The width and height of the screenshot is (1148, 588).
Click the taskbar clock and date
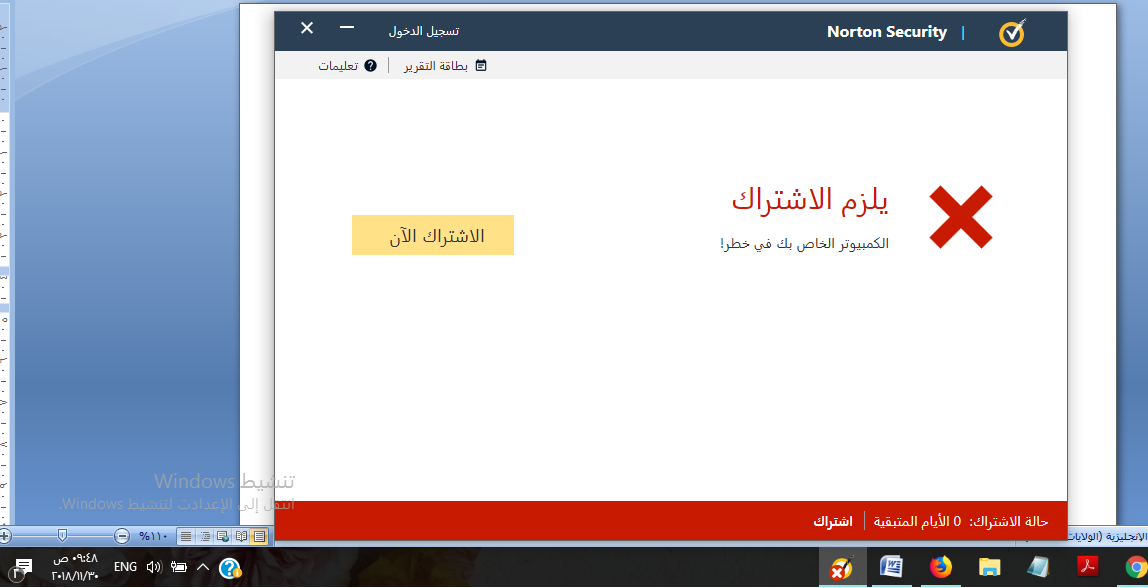[75, 567]
